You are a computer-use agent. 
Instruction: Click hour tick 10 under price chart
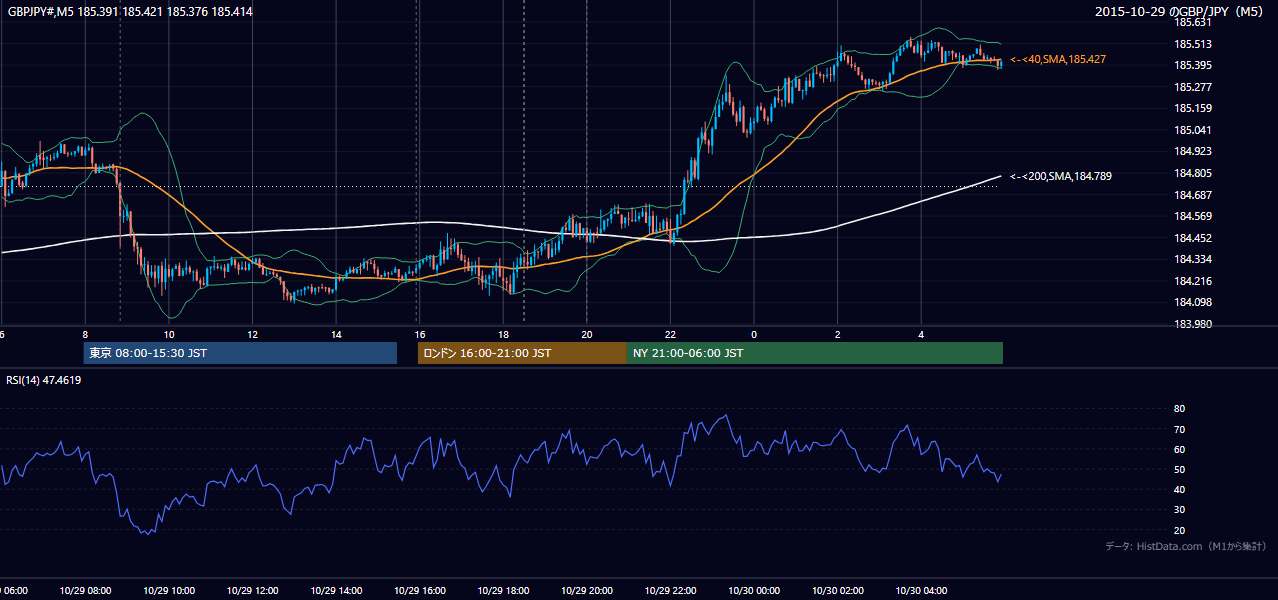(x=169, y=335)
